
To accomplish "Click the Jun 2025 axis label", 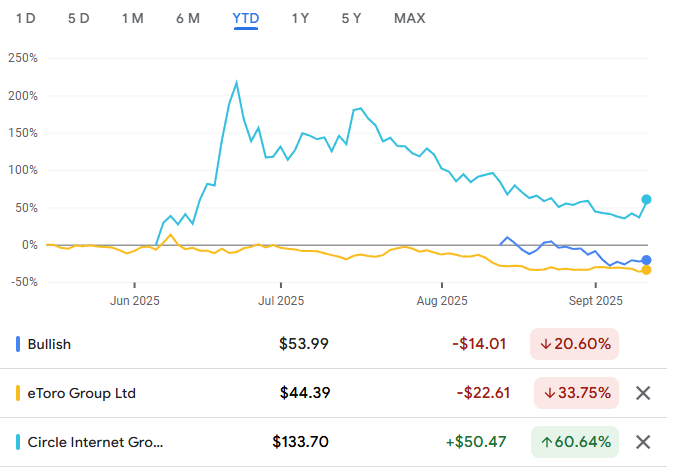I will [x=135, y=301].
